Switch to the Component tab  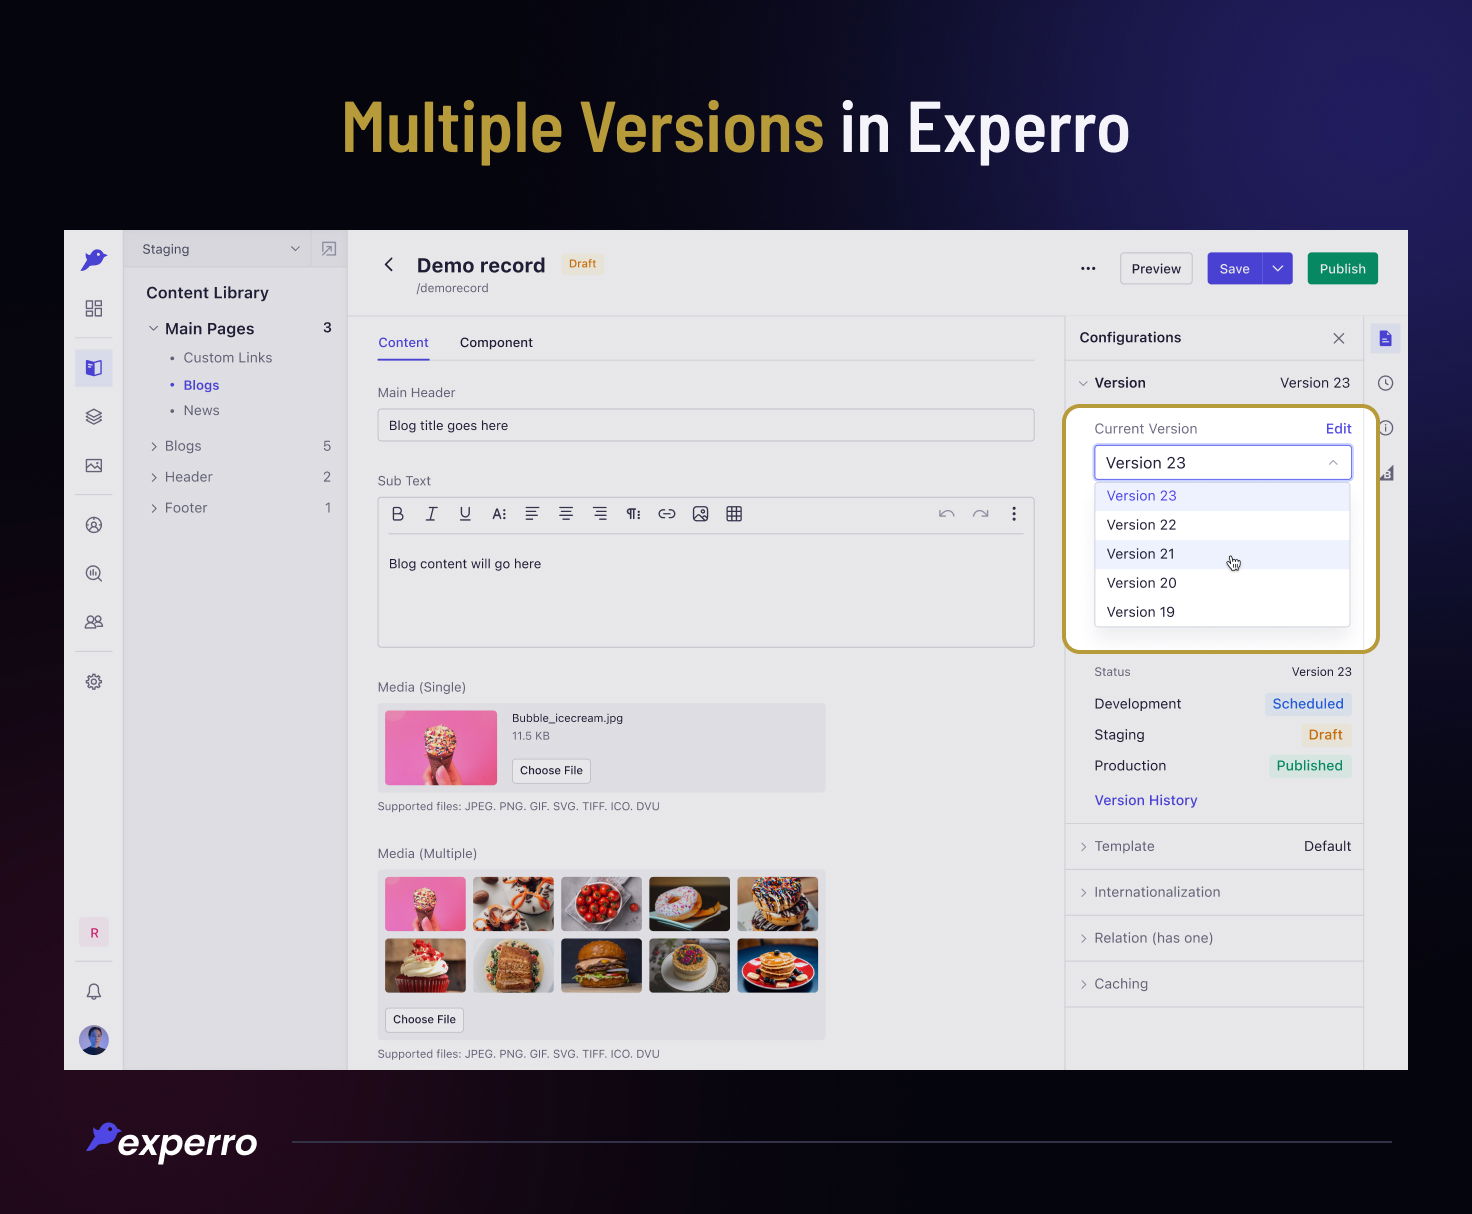click(496, 343)
